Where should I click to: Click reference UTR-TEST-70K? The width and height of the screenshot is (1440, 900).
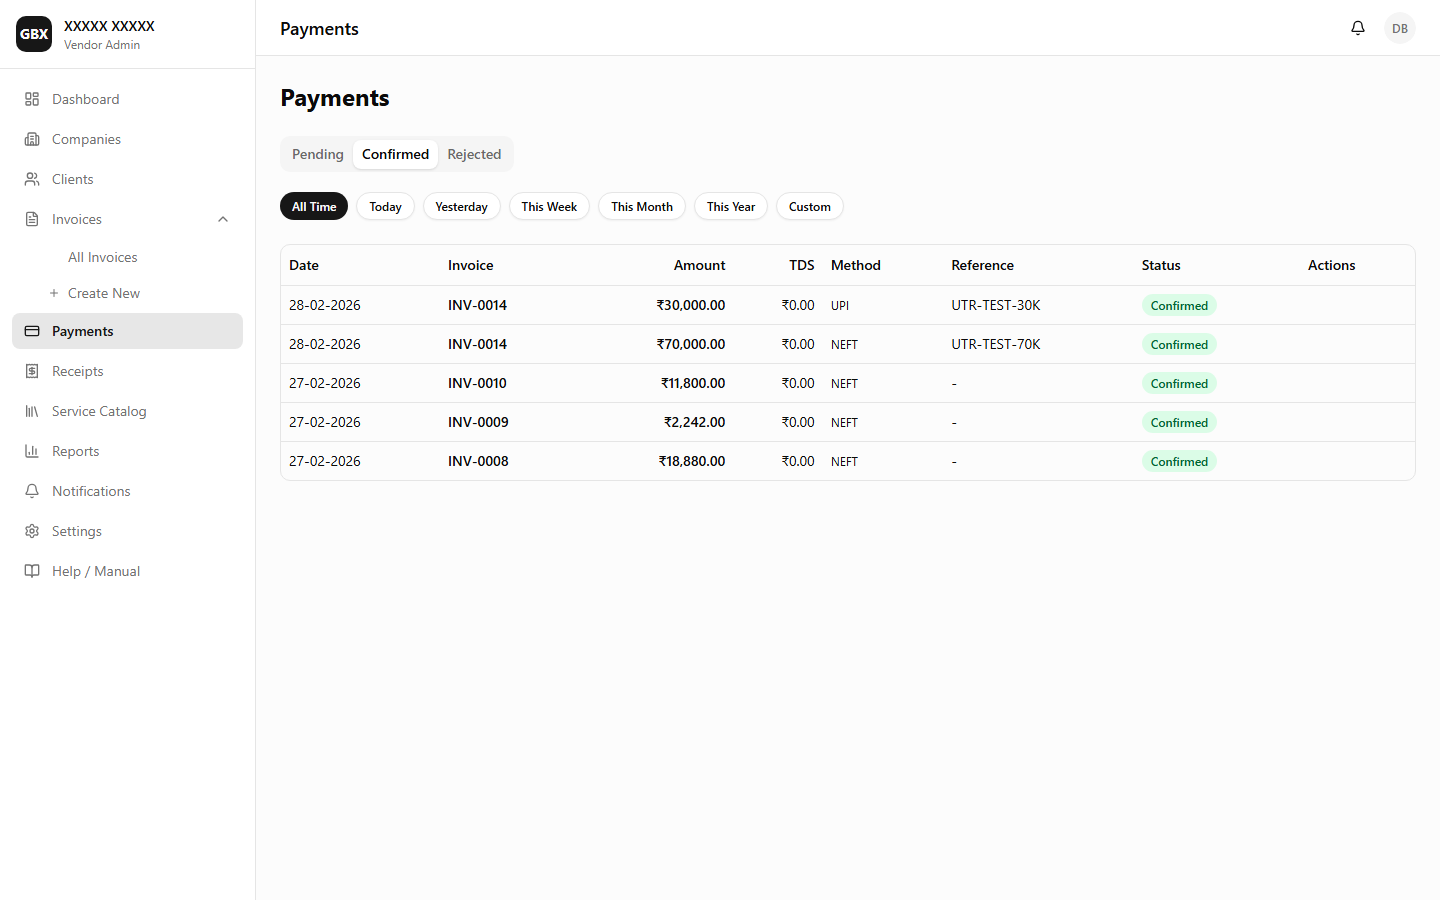(996, 344)
